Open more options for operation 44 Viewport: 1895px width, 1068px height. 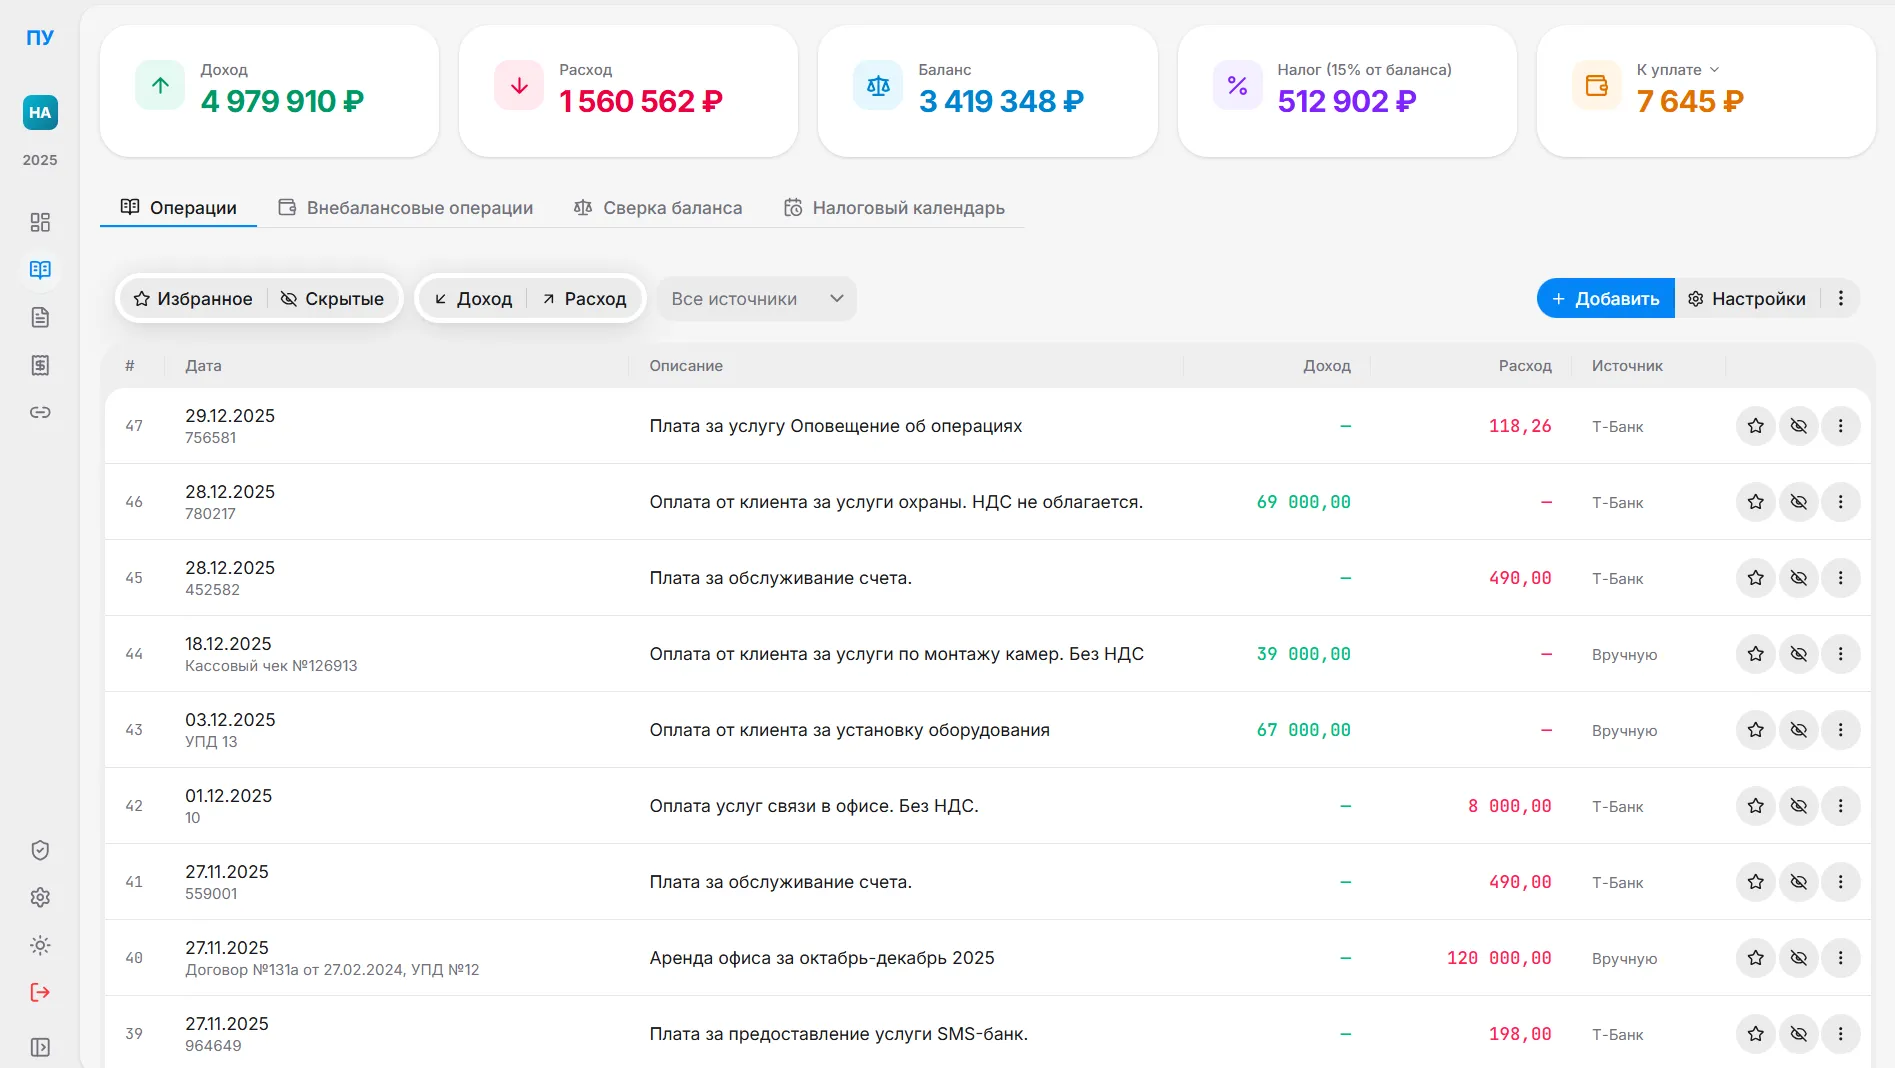1840,654
